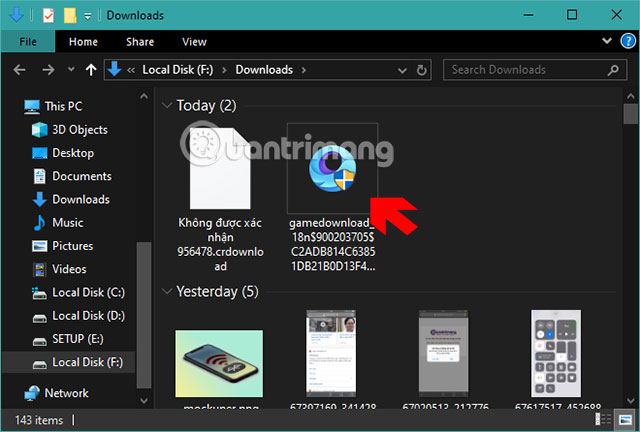Image resolution: width=640 pixels, height=432 pixels.
Task: Open Local Disk (D:) in the sidebar
Action: click(x=78, y=316)
